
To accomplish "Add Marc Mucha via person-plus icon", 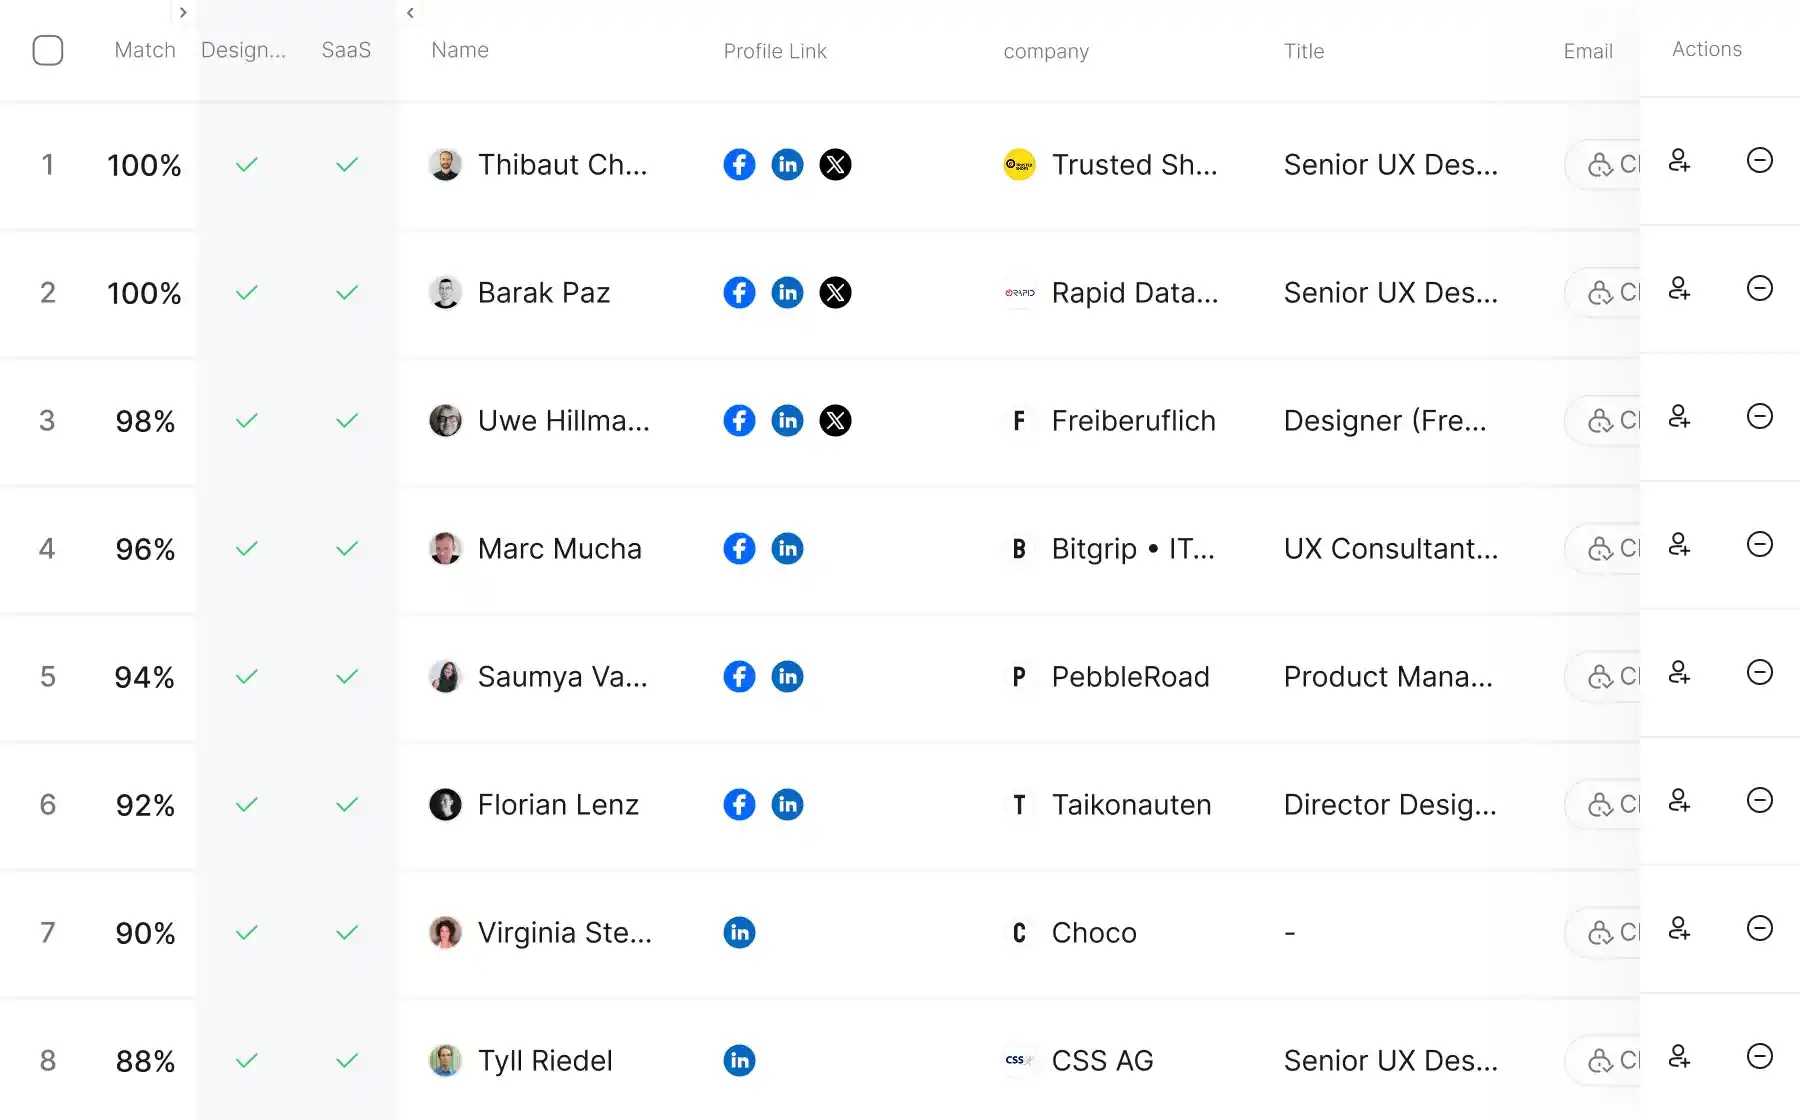I will (x=1680, y=545).
